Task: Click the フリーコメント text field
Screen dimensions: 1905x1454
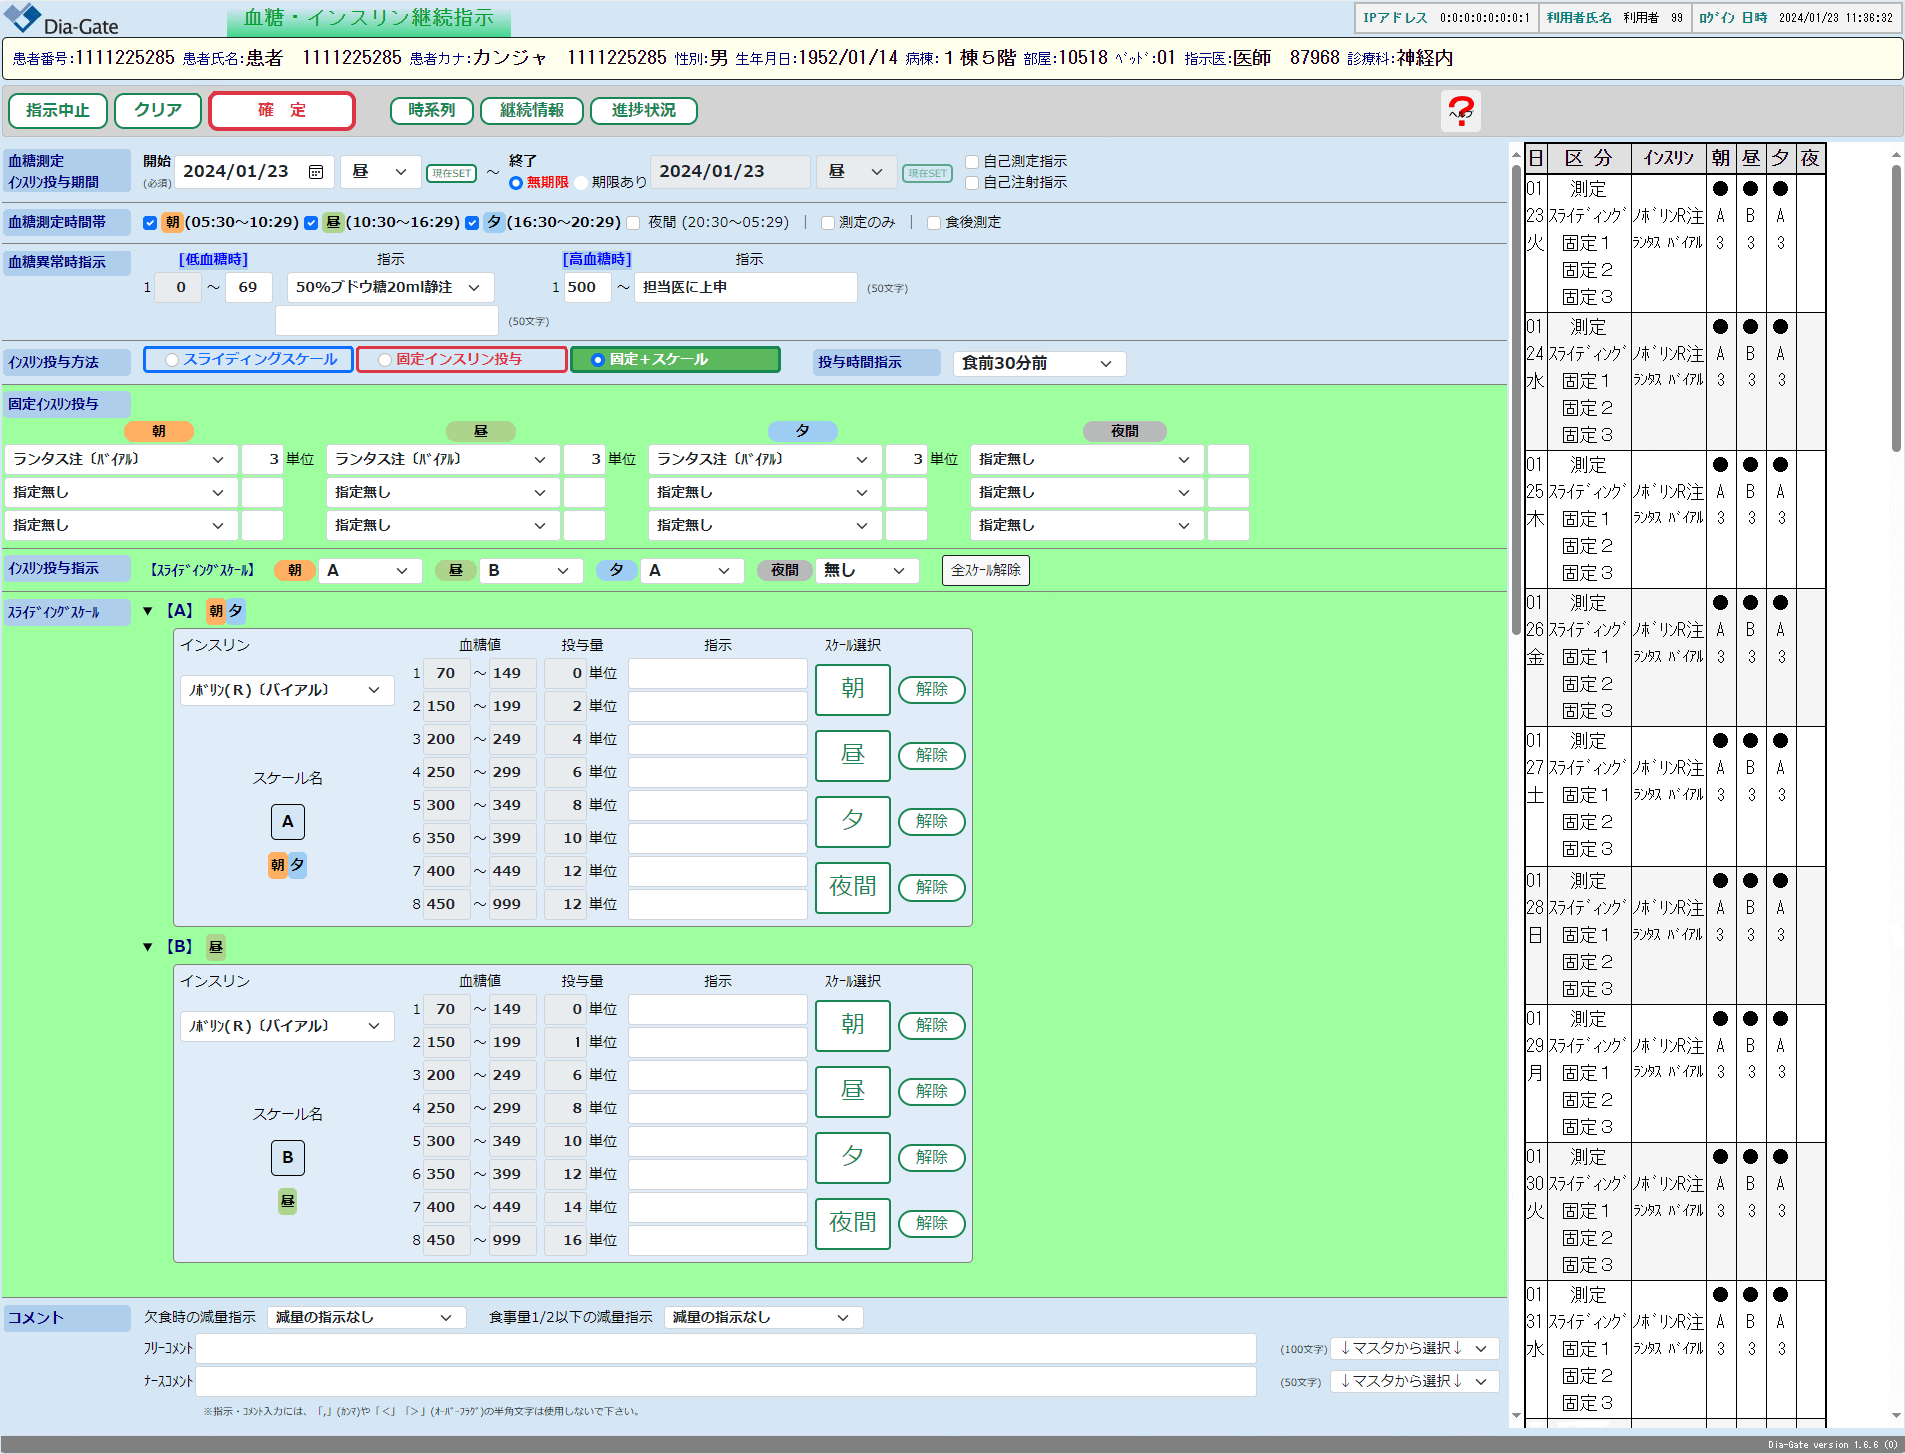Action: click(726, 1349)
